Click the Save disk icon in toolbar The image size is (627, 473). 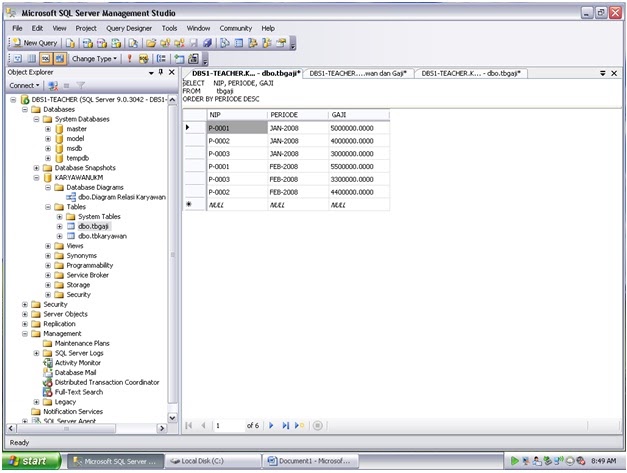click(194, 43)
